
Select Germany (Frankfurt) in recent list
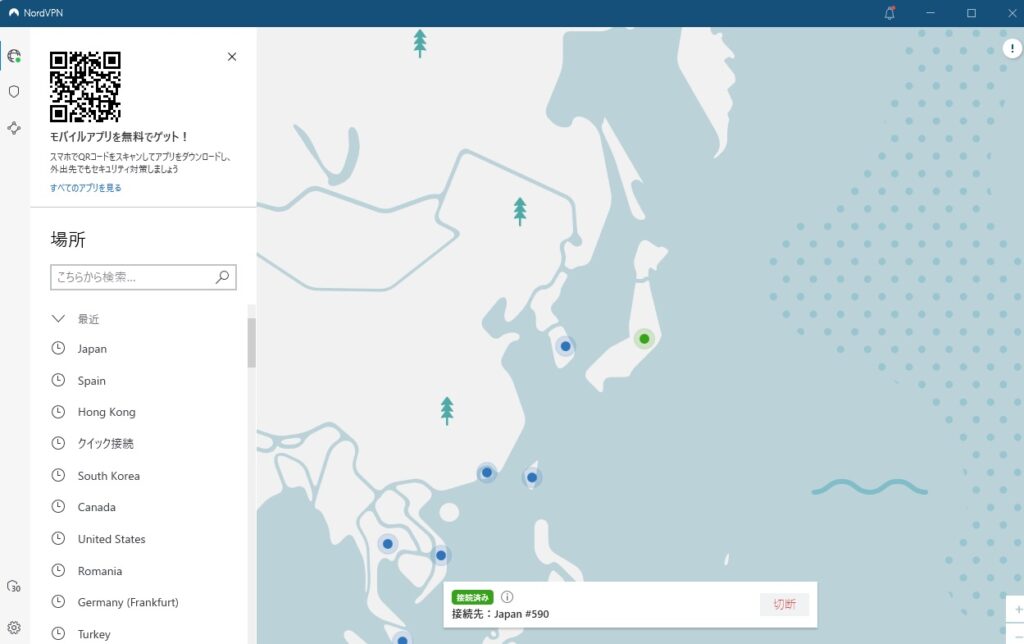(x=128, y=602)
